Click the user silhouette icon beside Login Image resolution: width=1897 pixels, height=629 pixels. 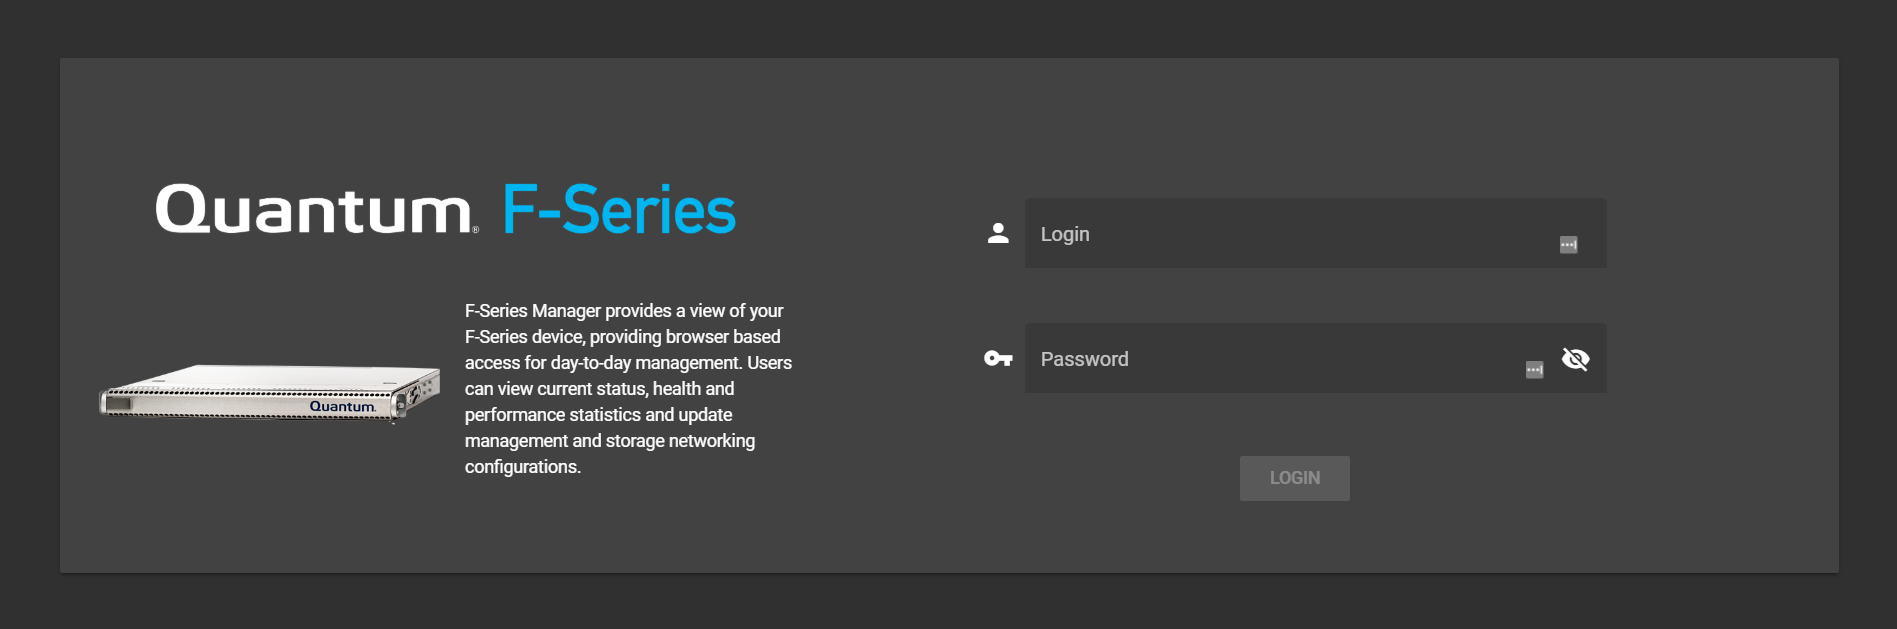tap(998, 233)
